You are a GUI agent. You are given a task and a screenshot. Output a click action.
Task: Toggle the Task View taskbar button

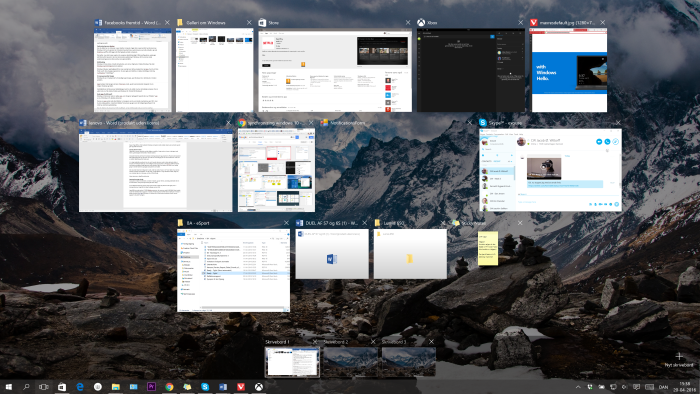44,387
